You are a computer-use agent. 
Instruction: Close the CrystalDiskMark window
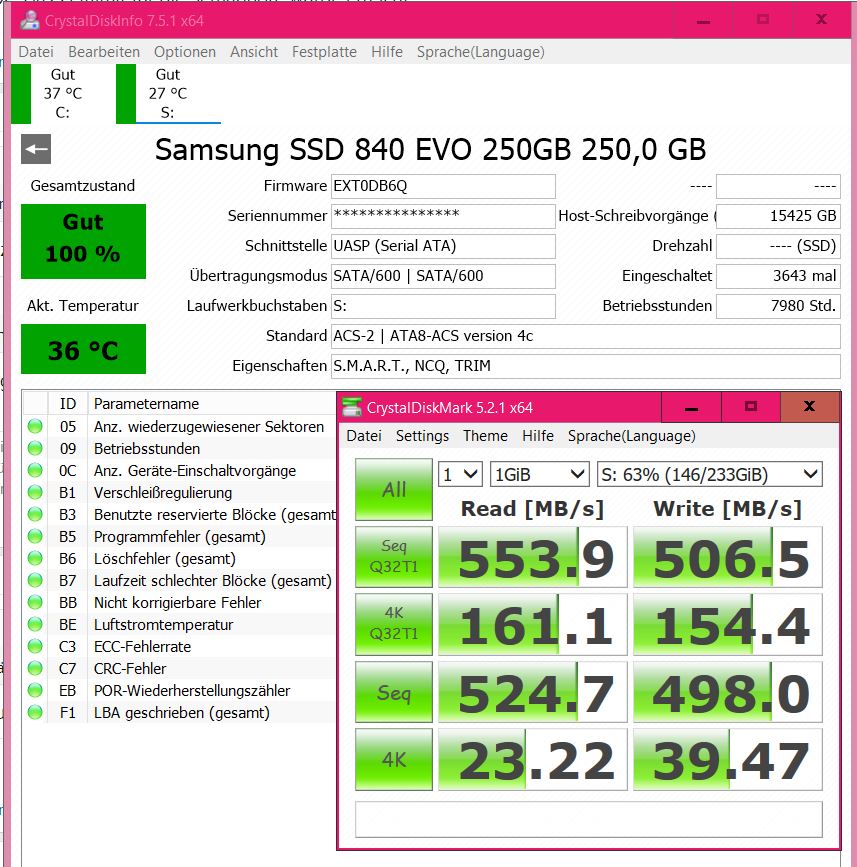point(809,408)
